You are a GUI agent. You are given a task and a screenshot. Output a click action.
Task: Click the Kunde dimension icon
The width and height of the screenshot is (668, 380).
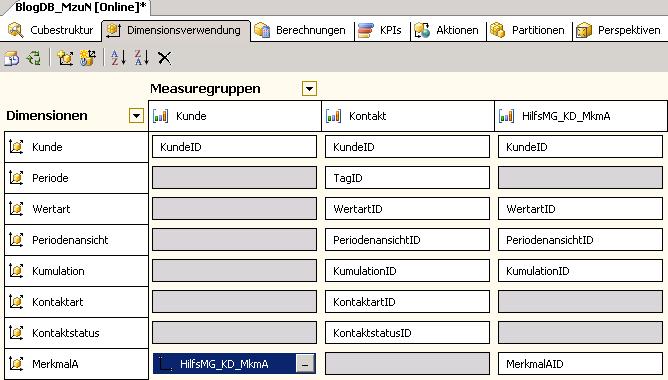pos(16,147)
